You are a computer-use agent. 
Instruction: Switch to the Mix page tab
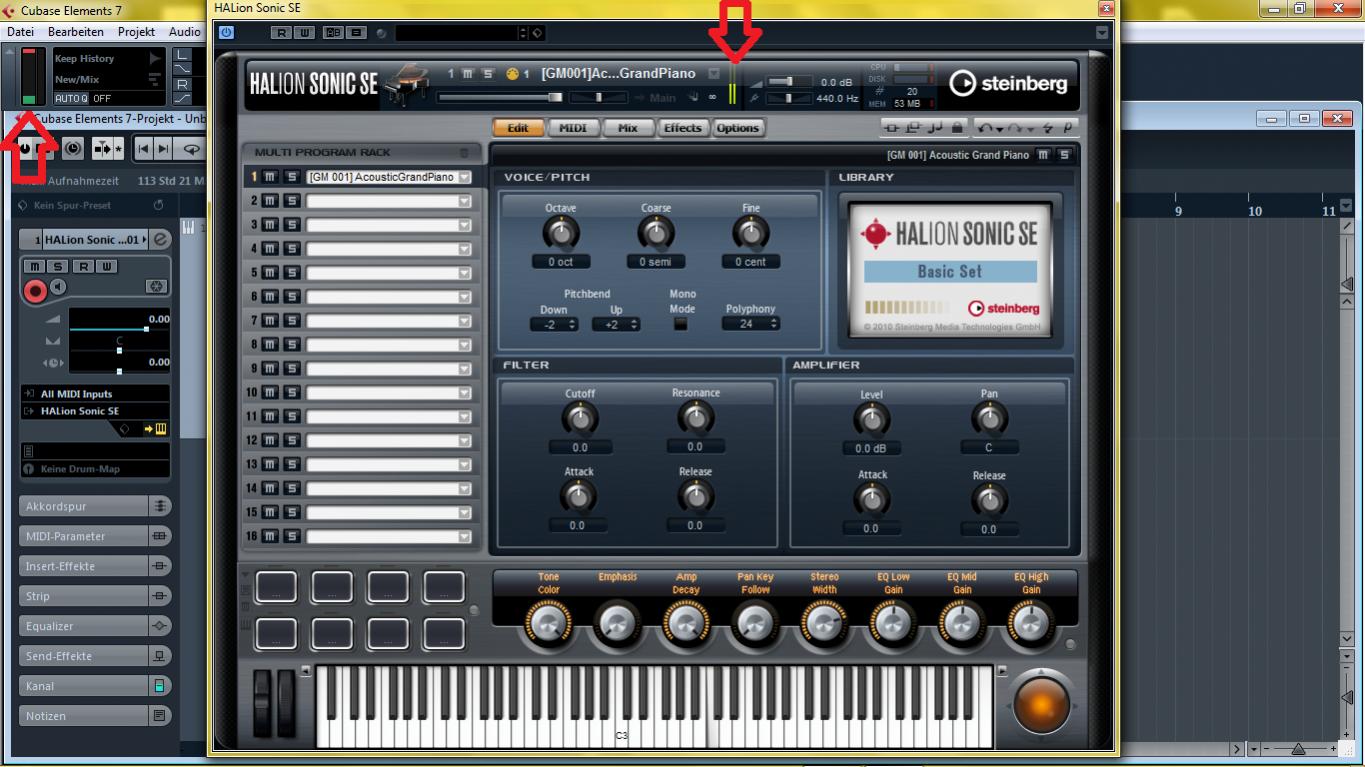point(627,128)
